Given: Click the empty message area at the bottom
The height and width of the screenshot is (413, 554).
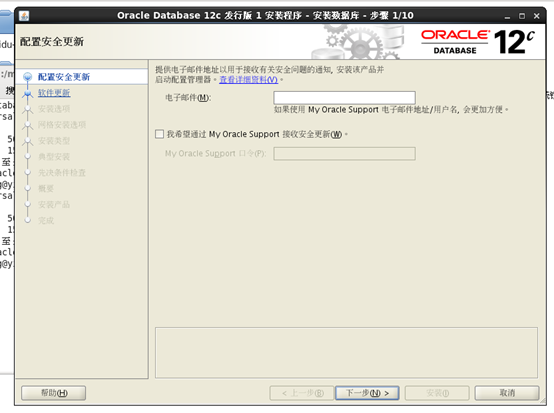Looking at the screenshot, I should [x=346, y=353].
